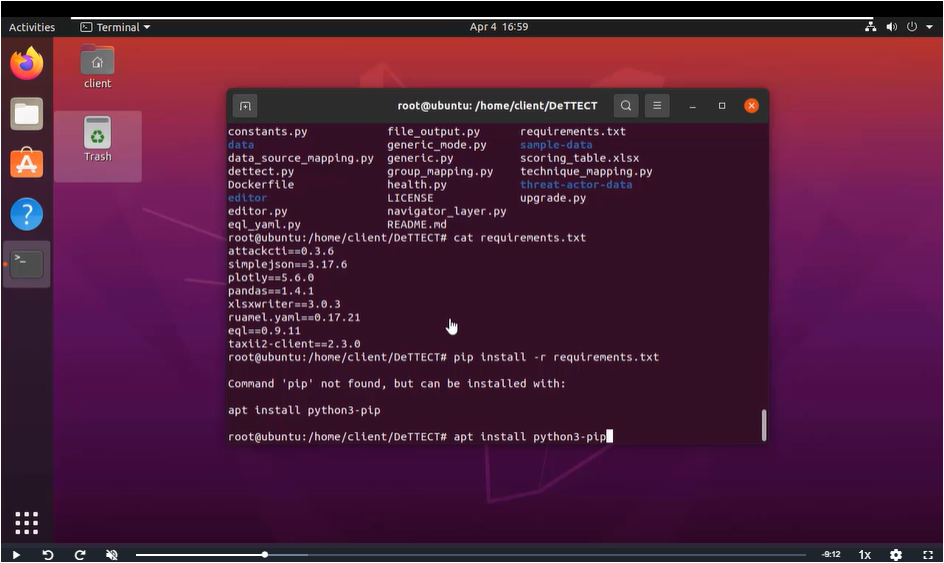
Task: Expand the Terminal app menu in the top bar
Action: 117,27
